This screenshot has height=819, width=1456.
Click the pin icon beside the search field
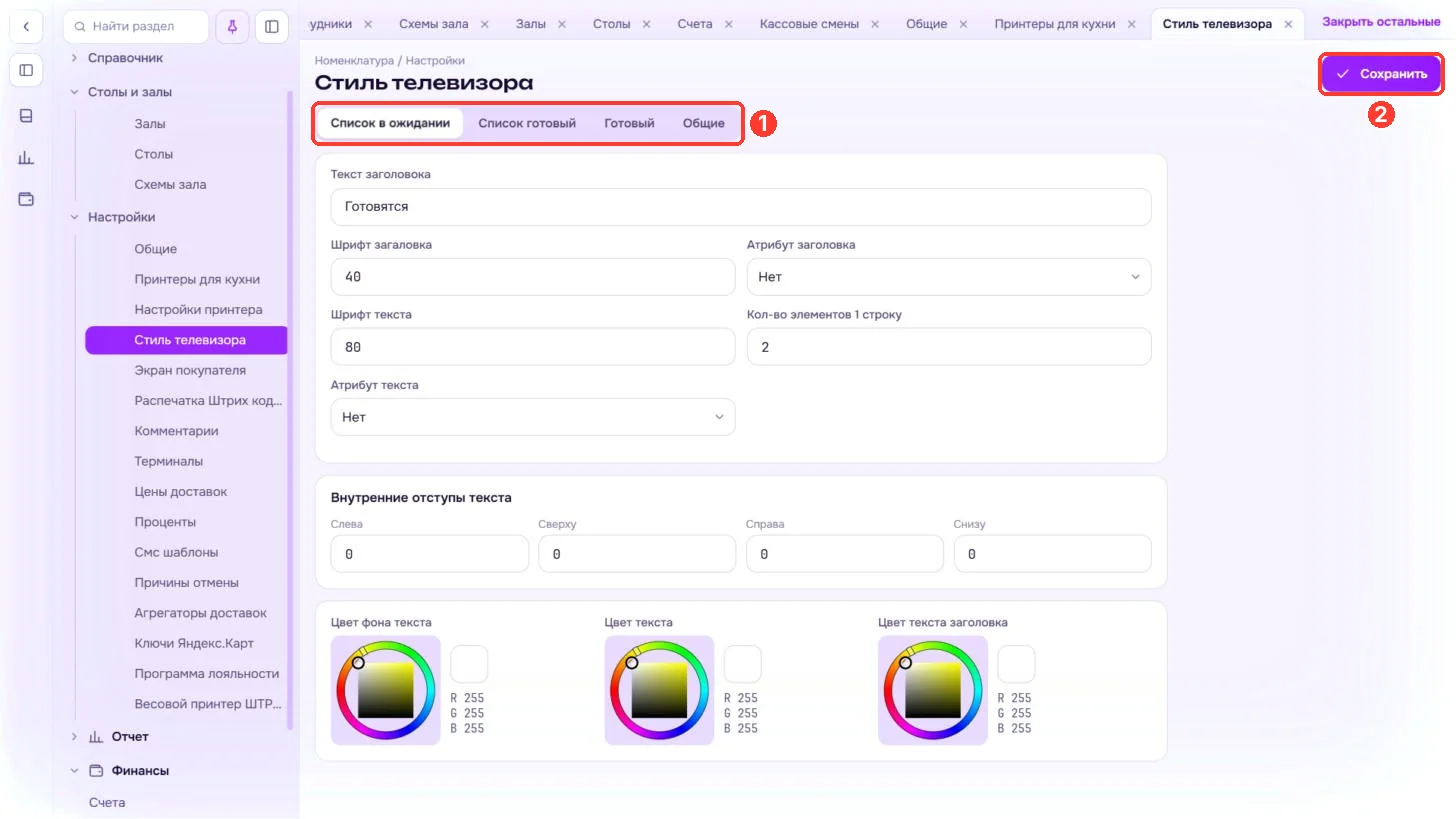click(232, 27)
